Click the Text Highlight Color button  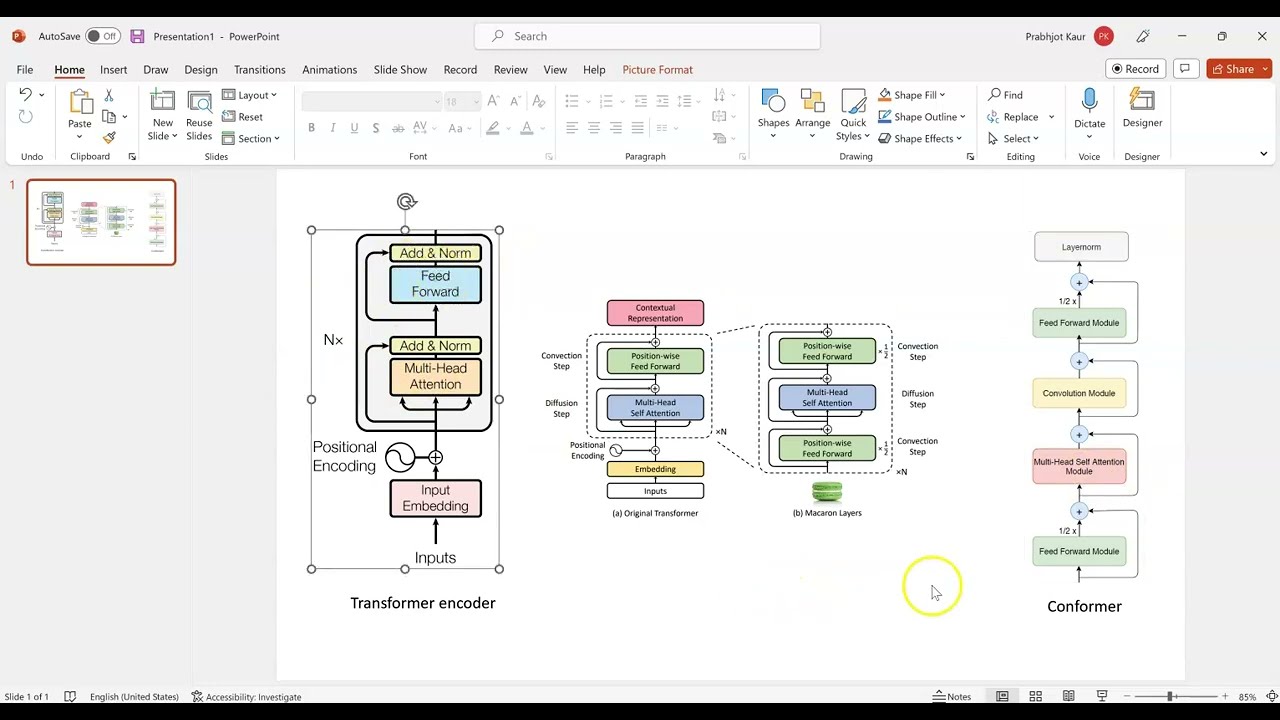point(492,128)
